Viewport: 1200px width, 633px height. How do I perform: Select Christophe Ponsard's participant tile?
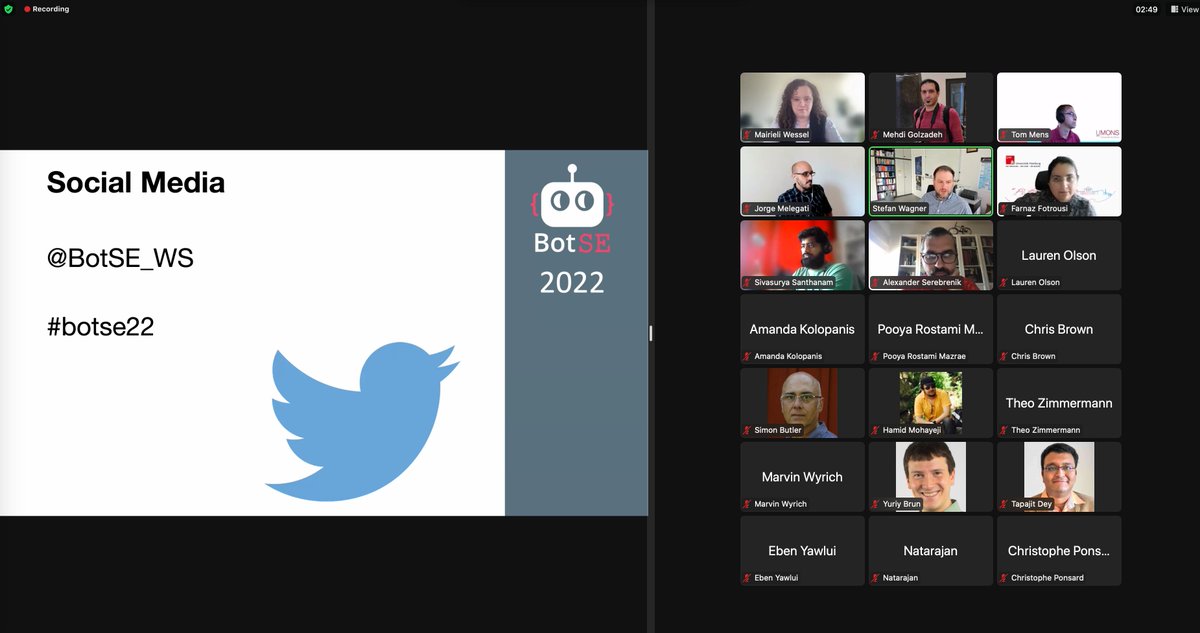(x=1059, y=551)
